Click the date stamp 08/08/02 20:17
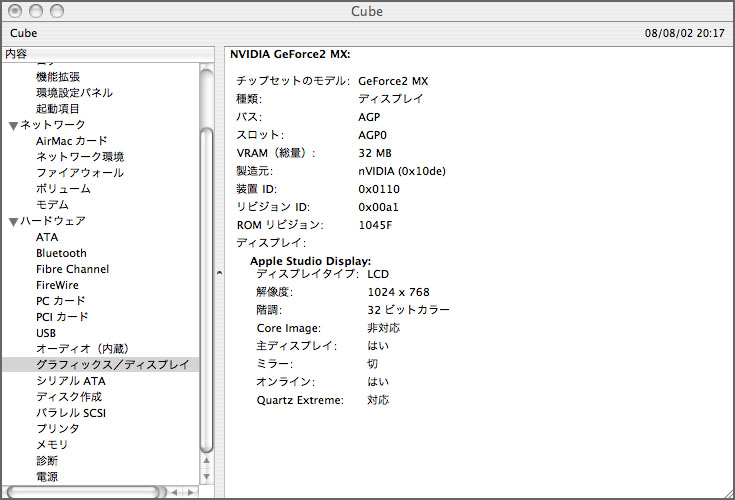This screenshot has height=500, width=735. pyautogui.click(x=684, y=33)
